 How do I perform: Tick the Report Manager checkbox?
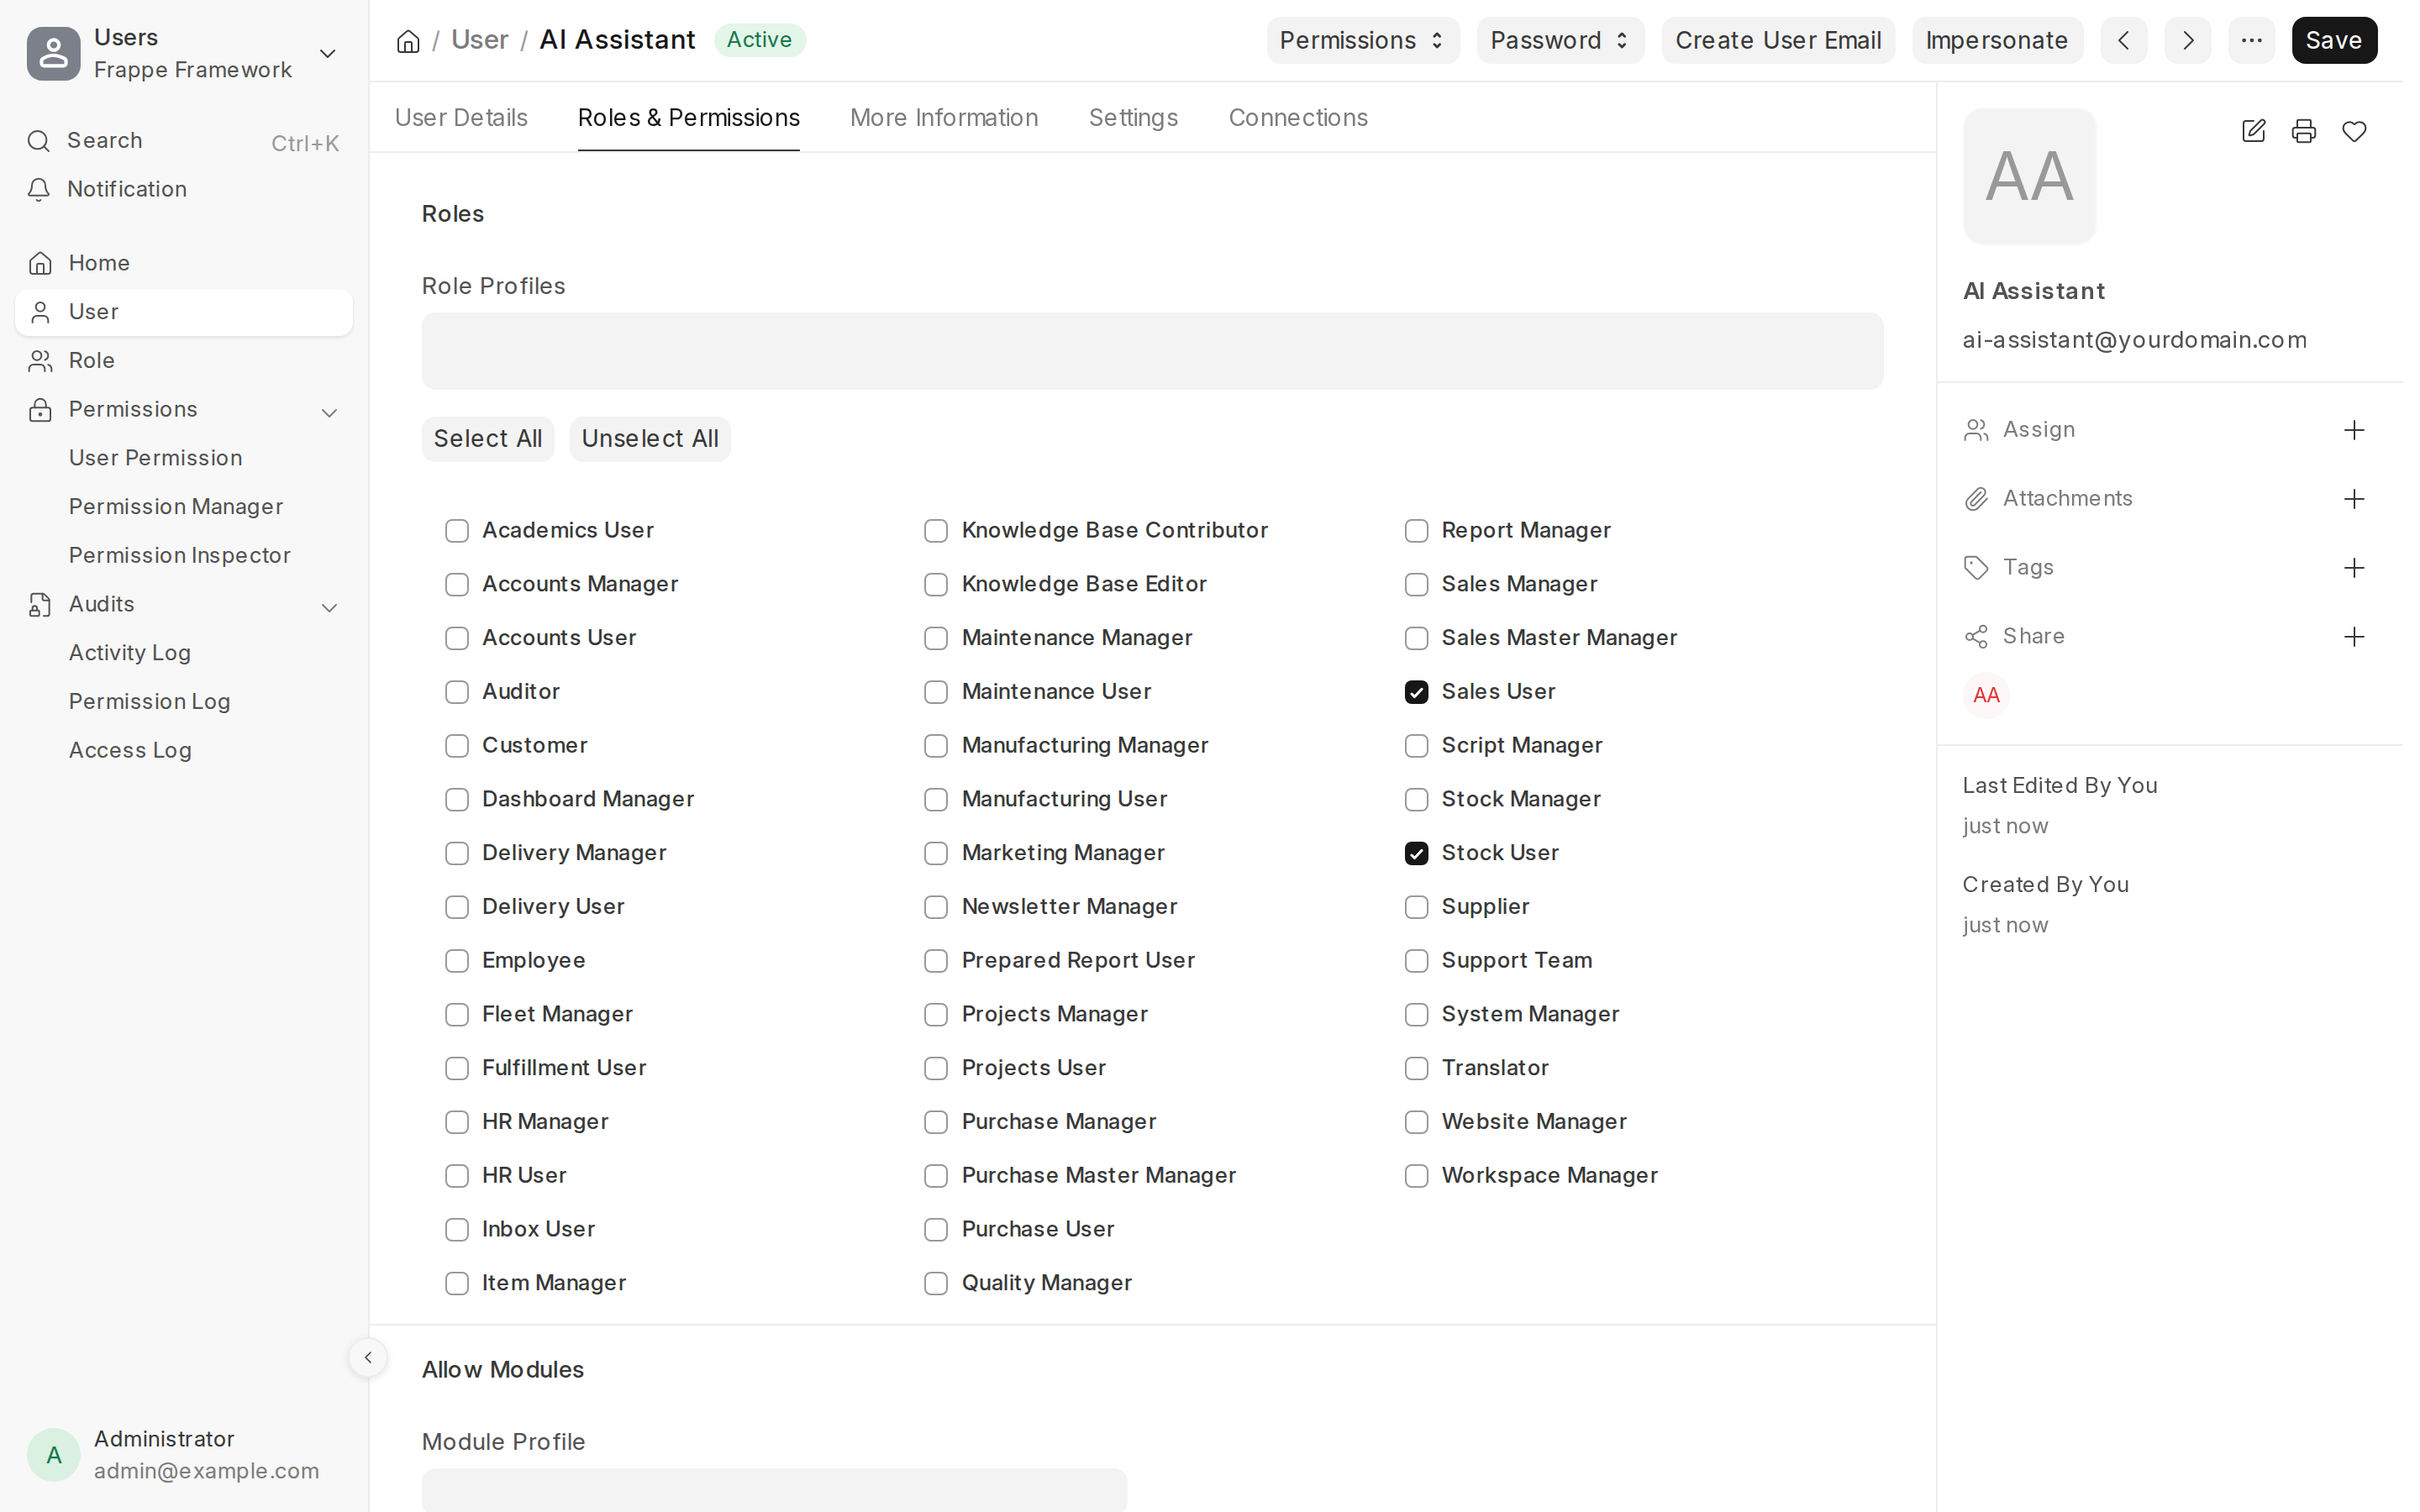[x=1416, y=531]
